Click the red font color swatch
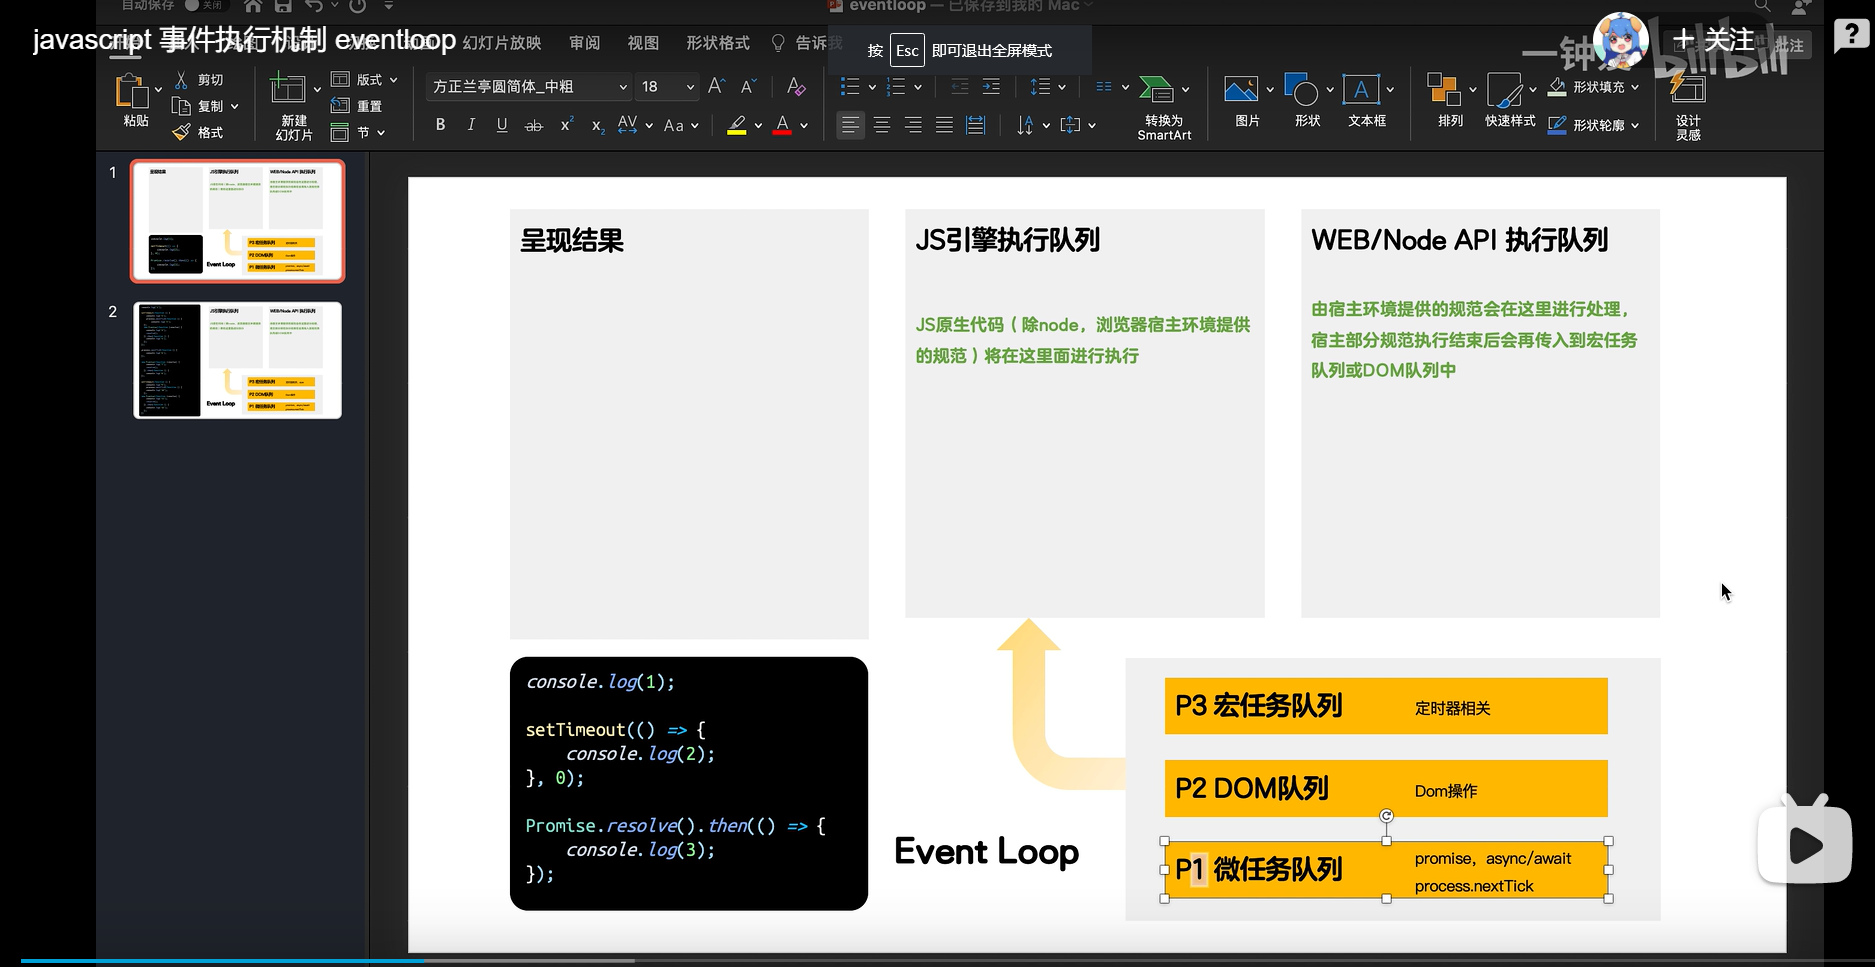This screenshot has width=1875, height=967. (x=783, y=125)
